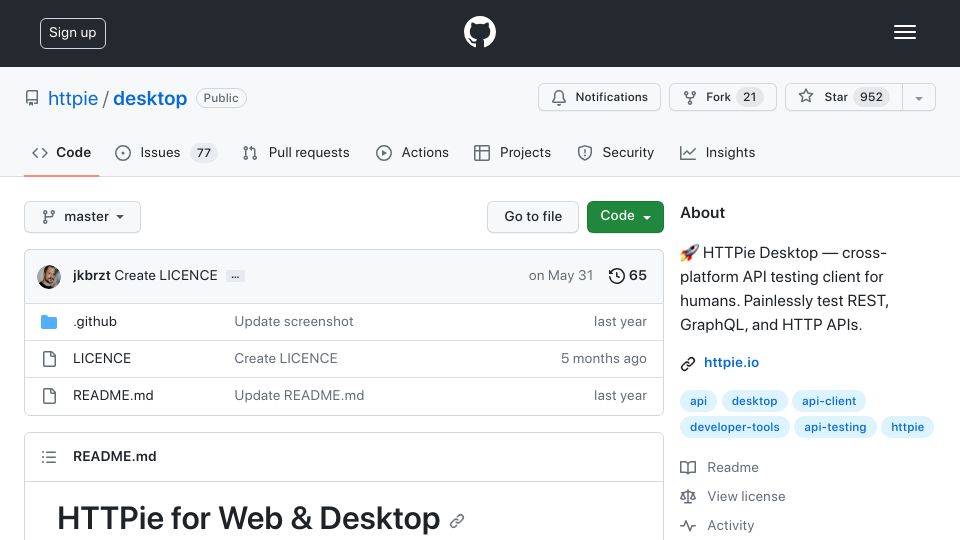Click the README.md header title
960x540 pixels.
click(x=114, y=457)
